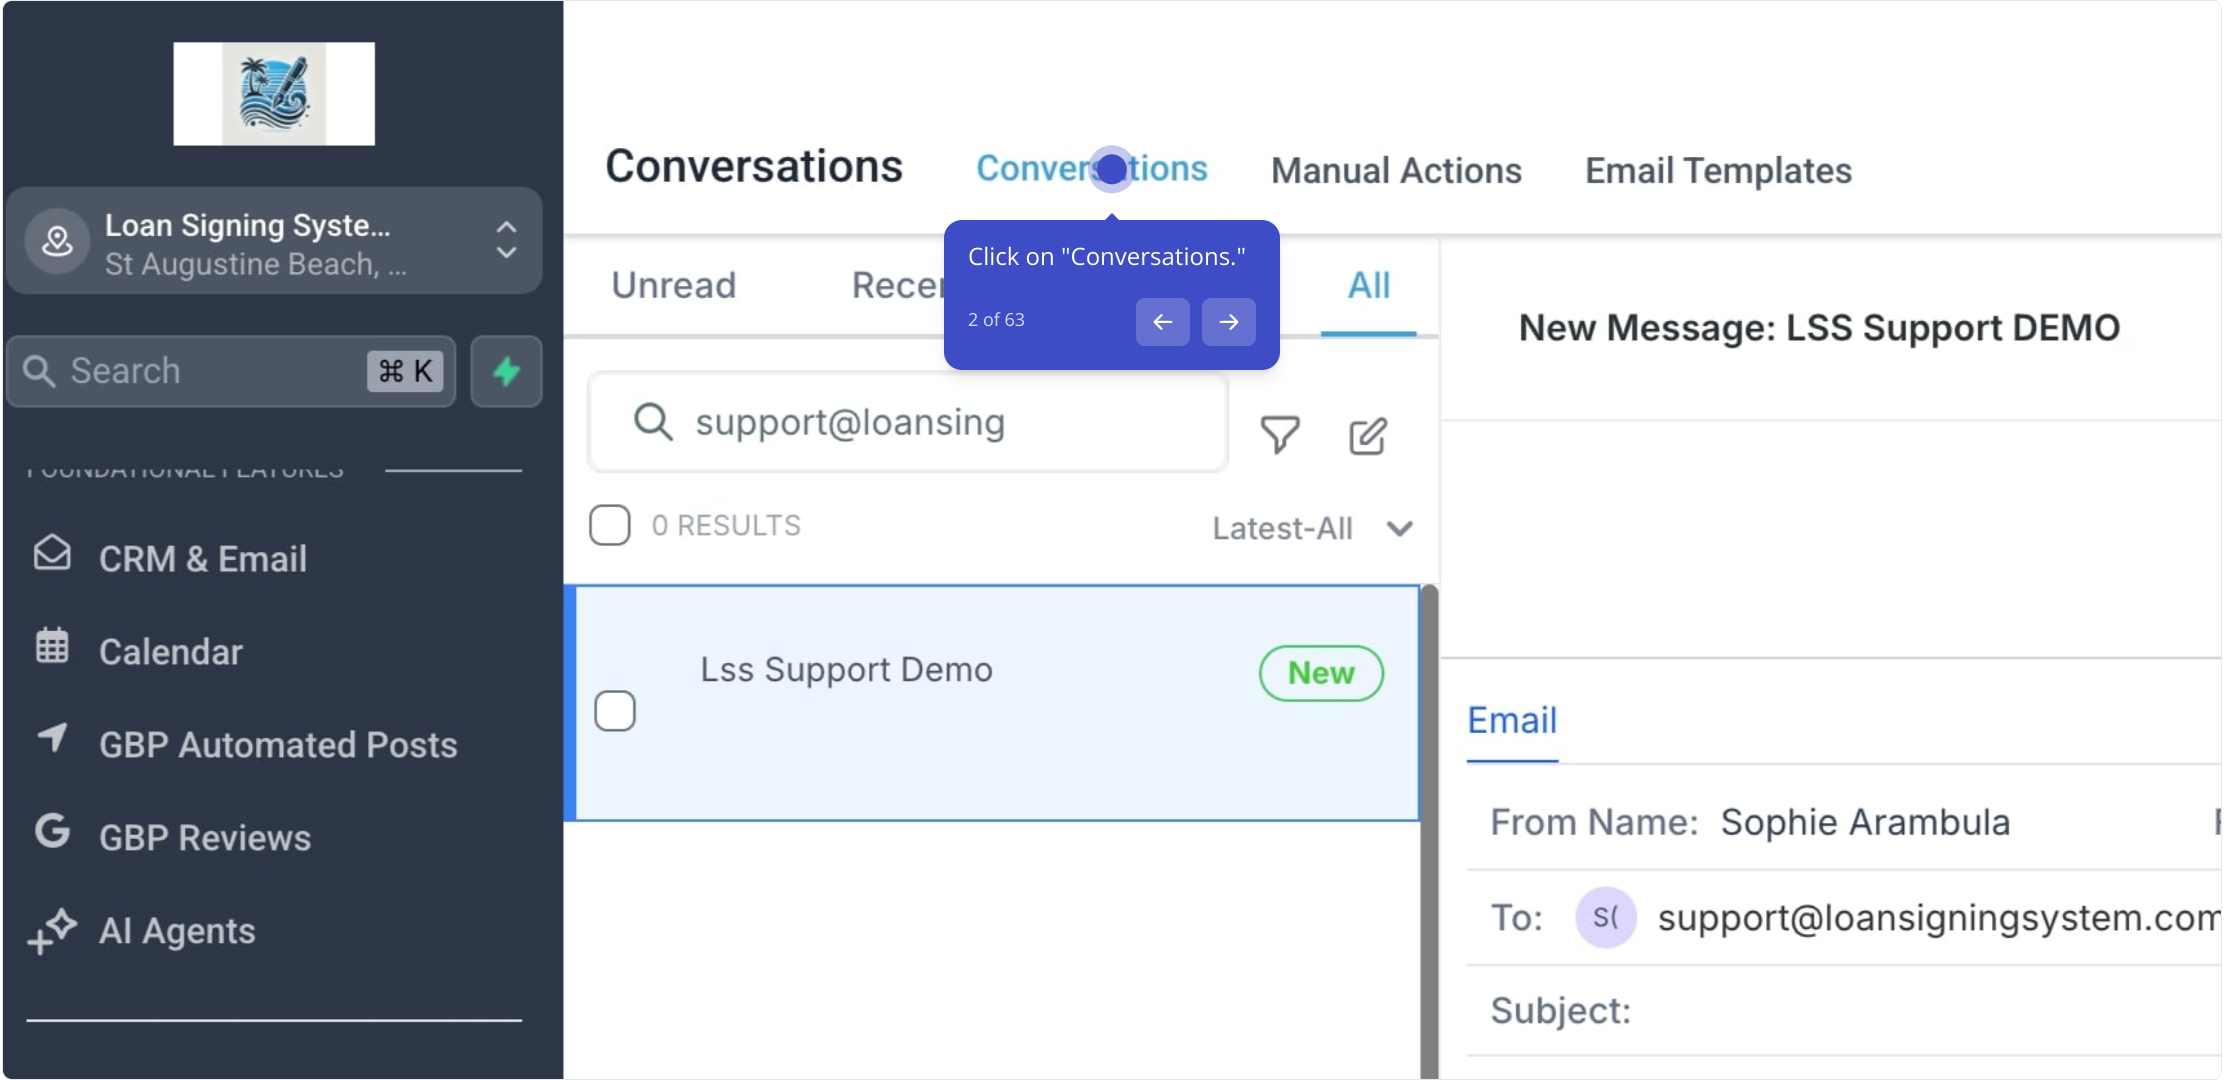This screenshot has height=1080, width=2224.
Task: Click the 0 RESULTS label
Action: coord(726,526)
